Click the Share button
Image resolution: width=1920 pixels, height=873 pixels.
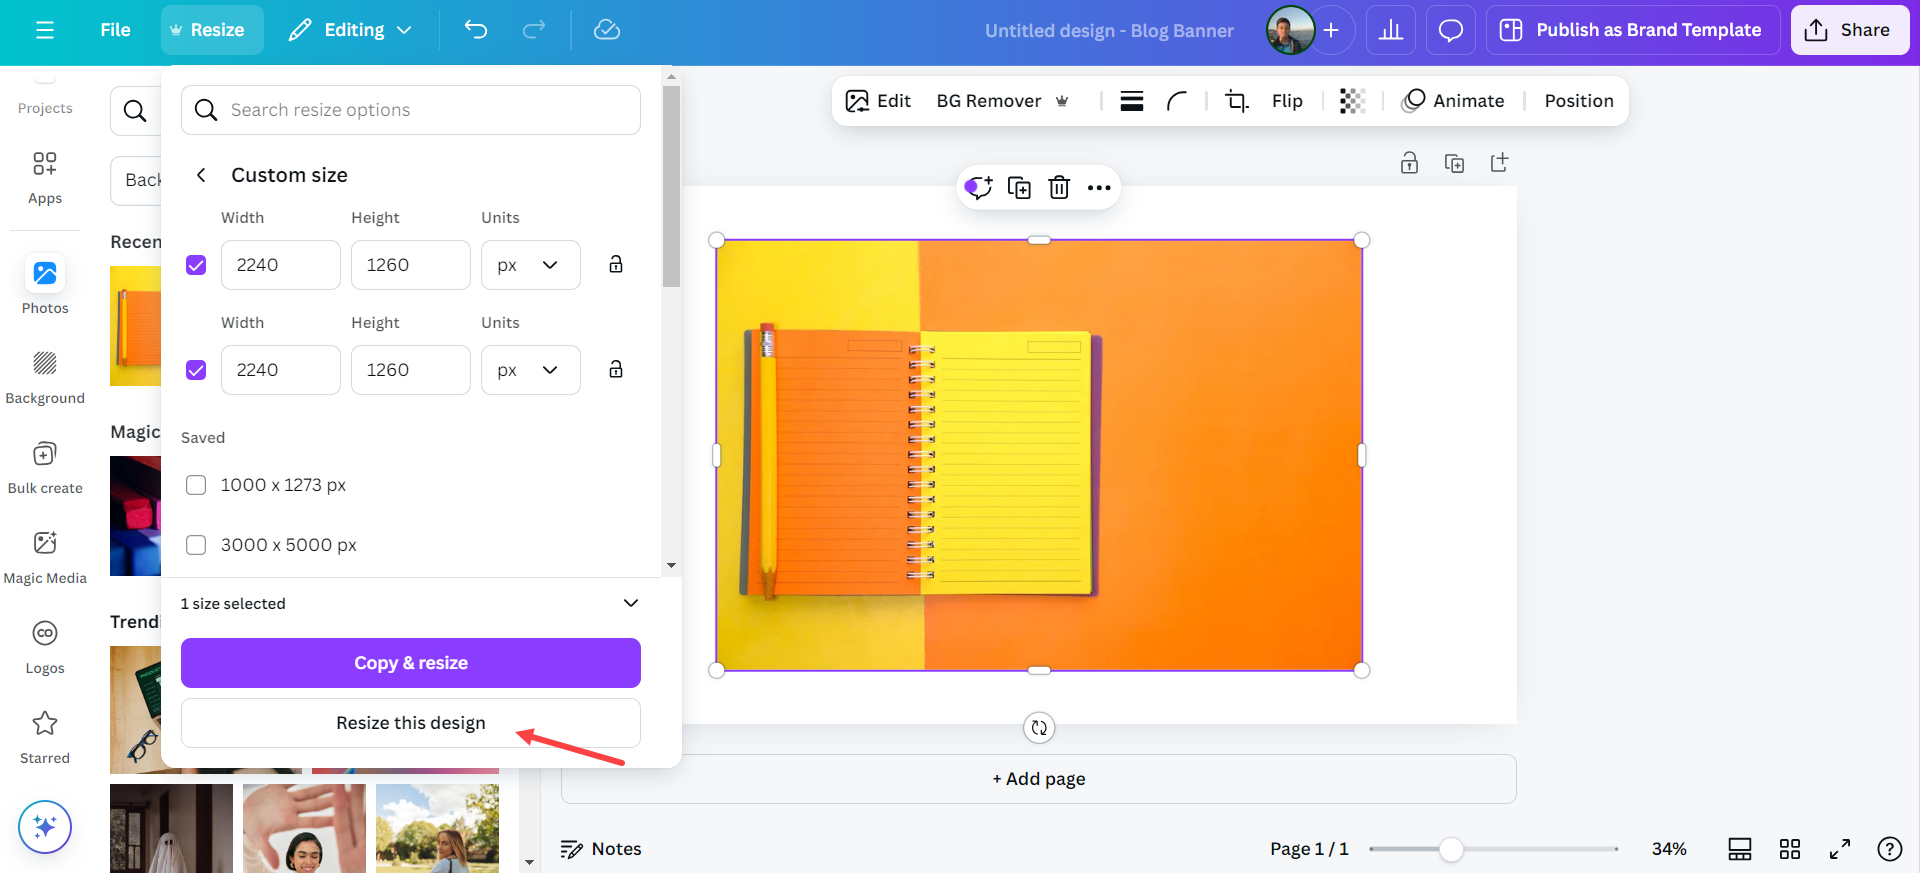(x=1850, y=30)
